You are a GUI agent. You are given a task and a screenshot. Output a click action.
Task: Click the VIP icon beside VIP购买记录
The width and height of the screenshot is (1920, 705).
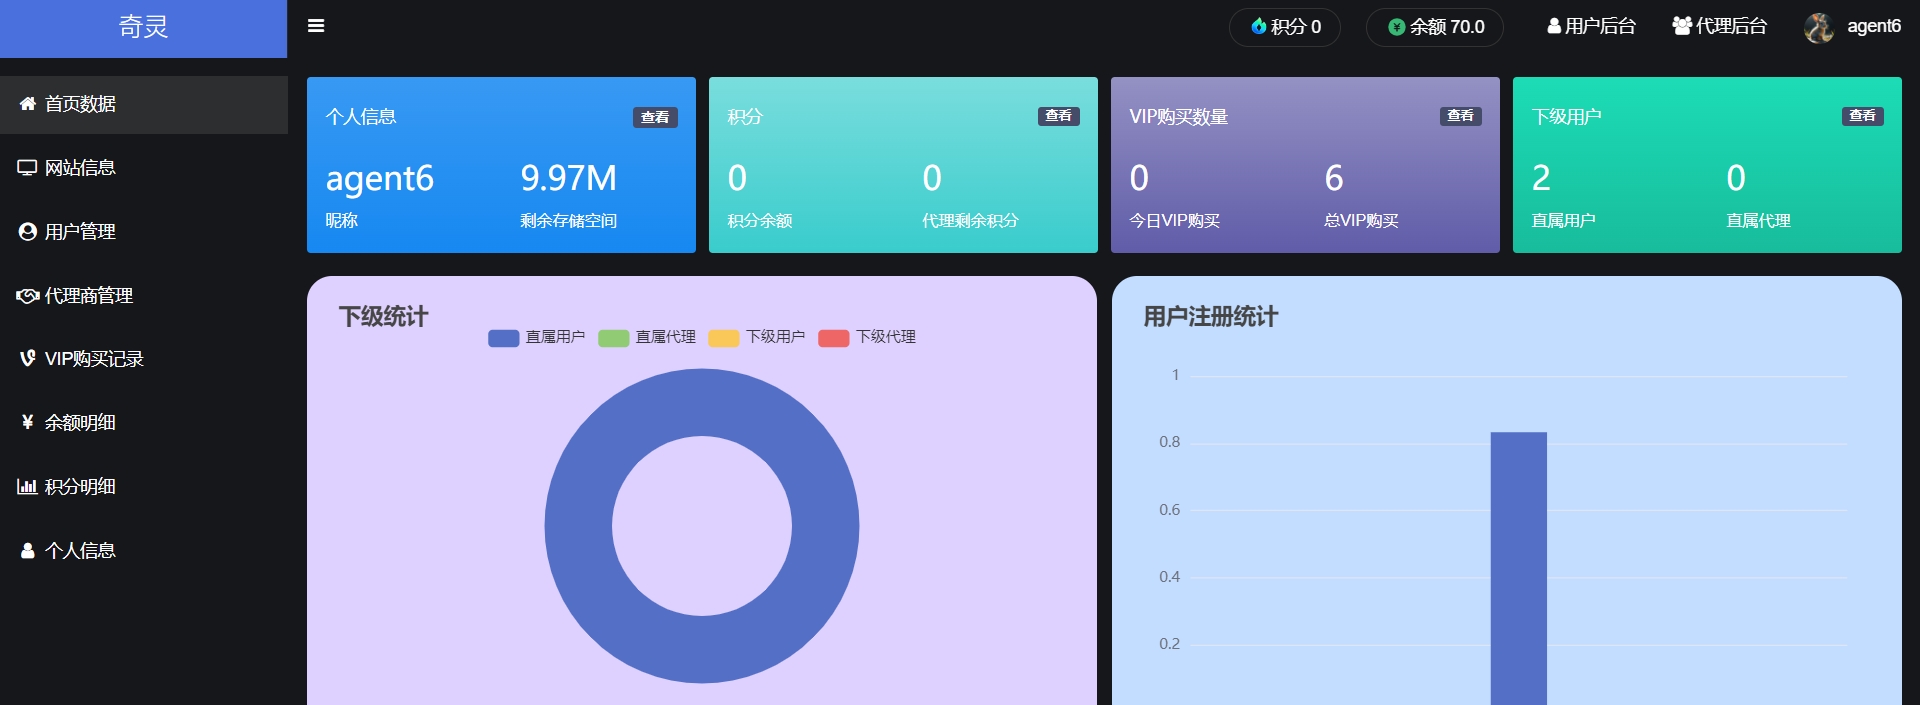coord(28,358)
